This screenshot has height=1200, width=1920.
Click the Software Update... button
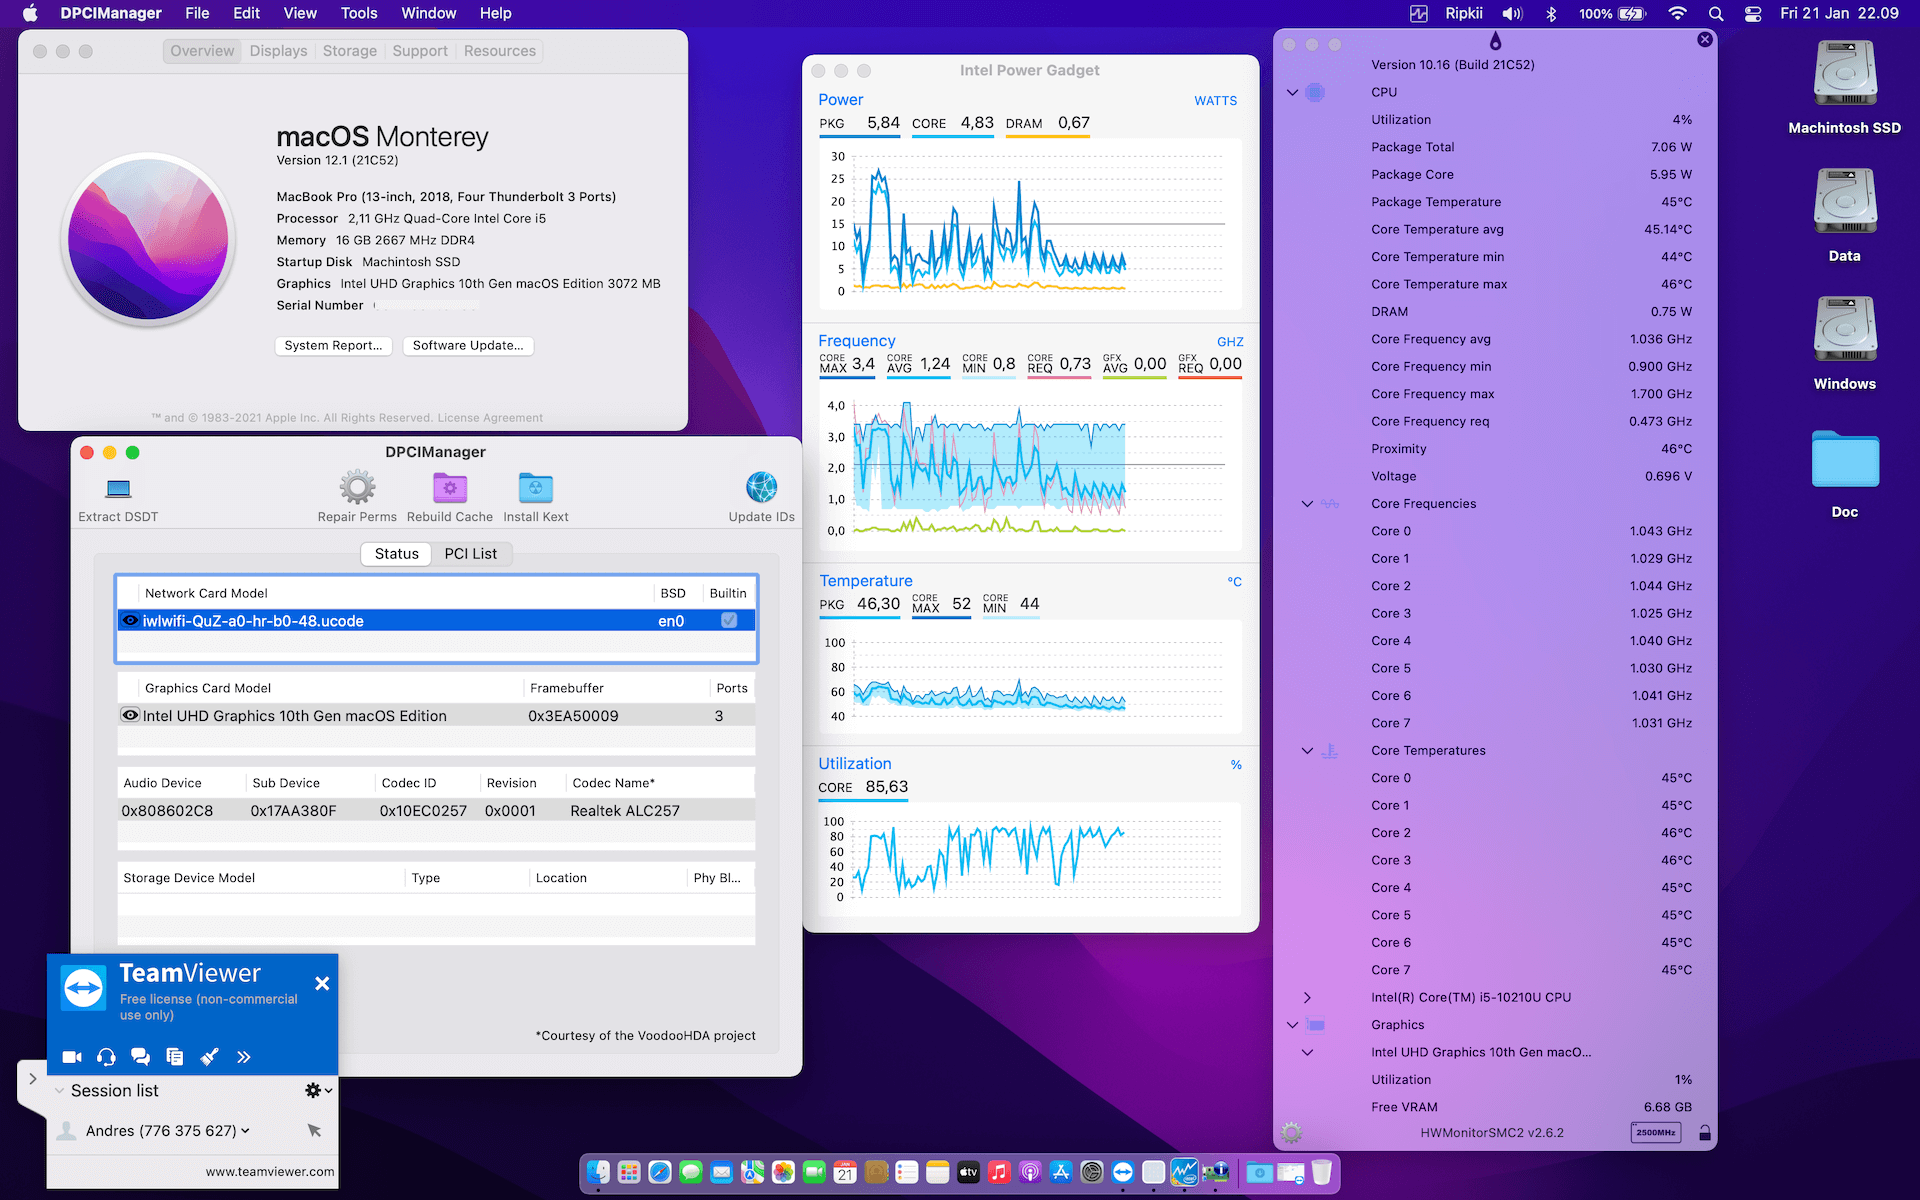tap(468, 345)
